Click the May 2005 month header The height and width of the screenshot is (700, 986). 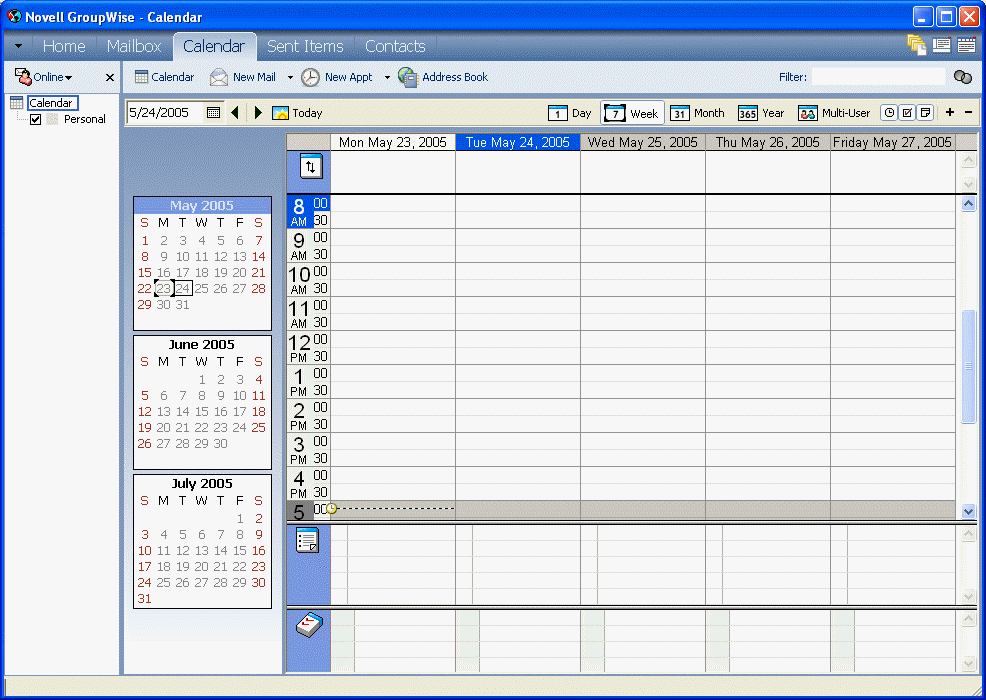[202, 206]
